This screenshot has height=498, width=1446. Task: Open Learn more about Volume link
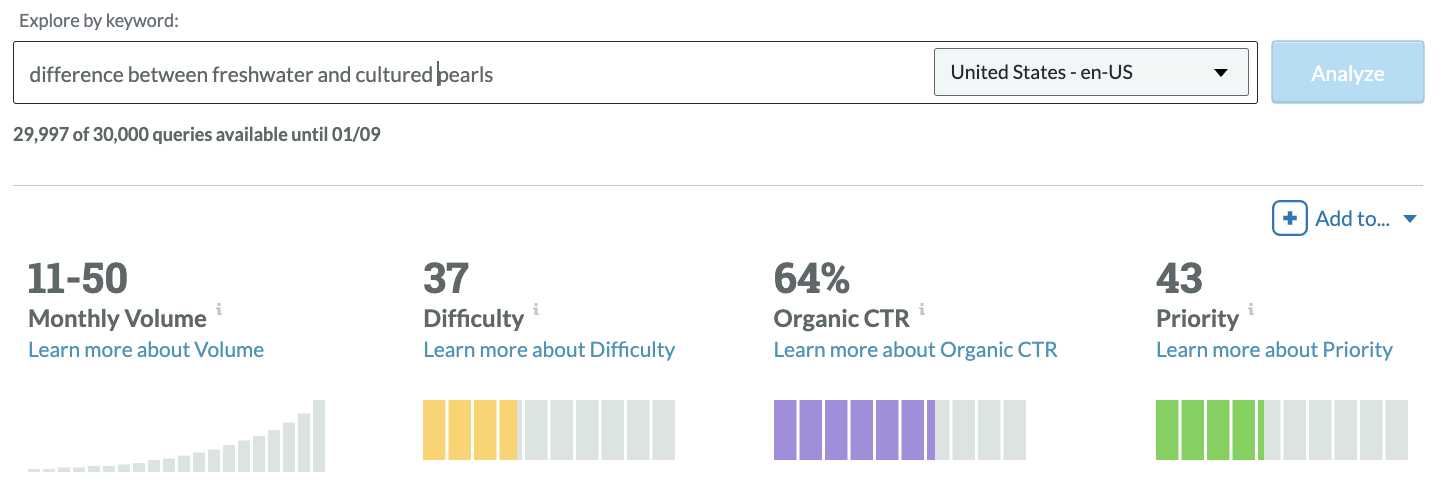click(146, 350)
